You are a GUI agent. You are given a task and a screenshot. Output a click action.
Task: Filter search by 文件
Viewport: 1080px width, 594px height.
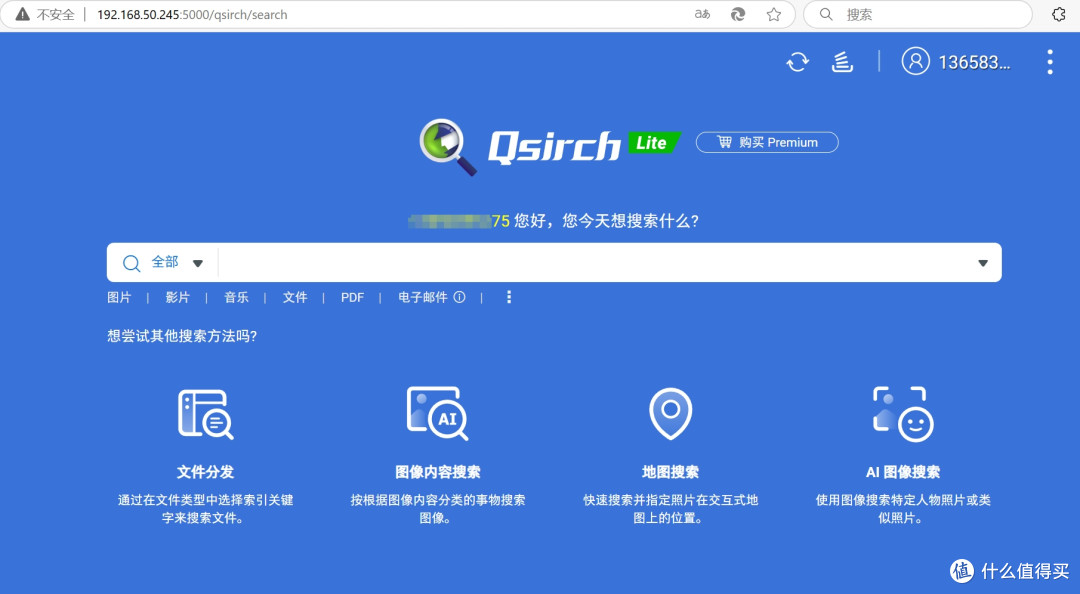295,297
